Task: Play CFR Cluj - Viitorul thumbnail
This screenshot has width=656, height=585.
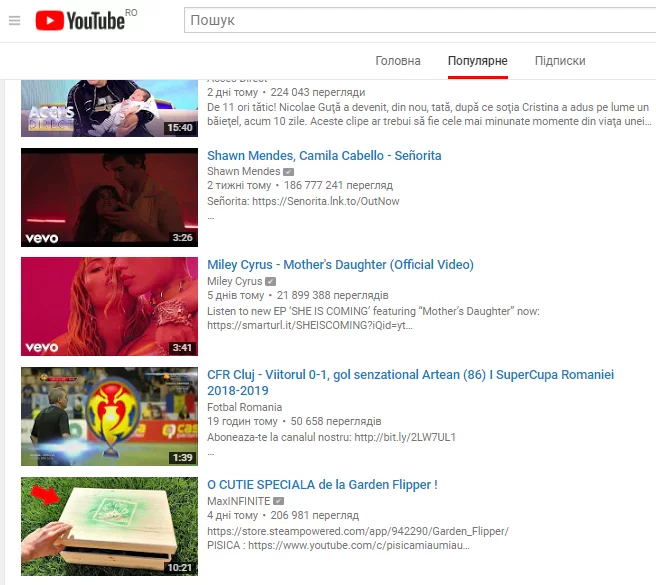Action: (109, 416)
